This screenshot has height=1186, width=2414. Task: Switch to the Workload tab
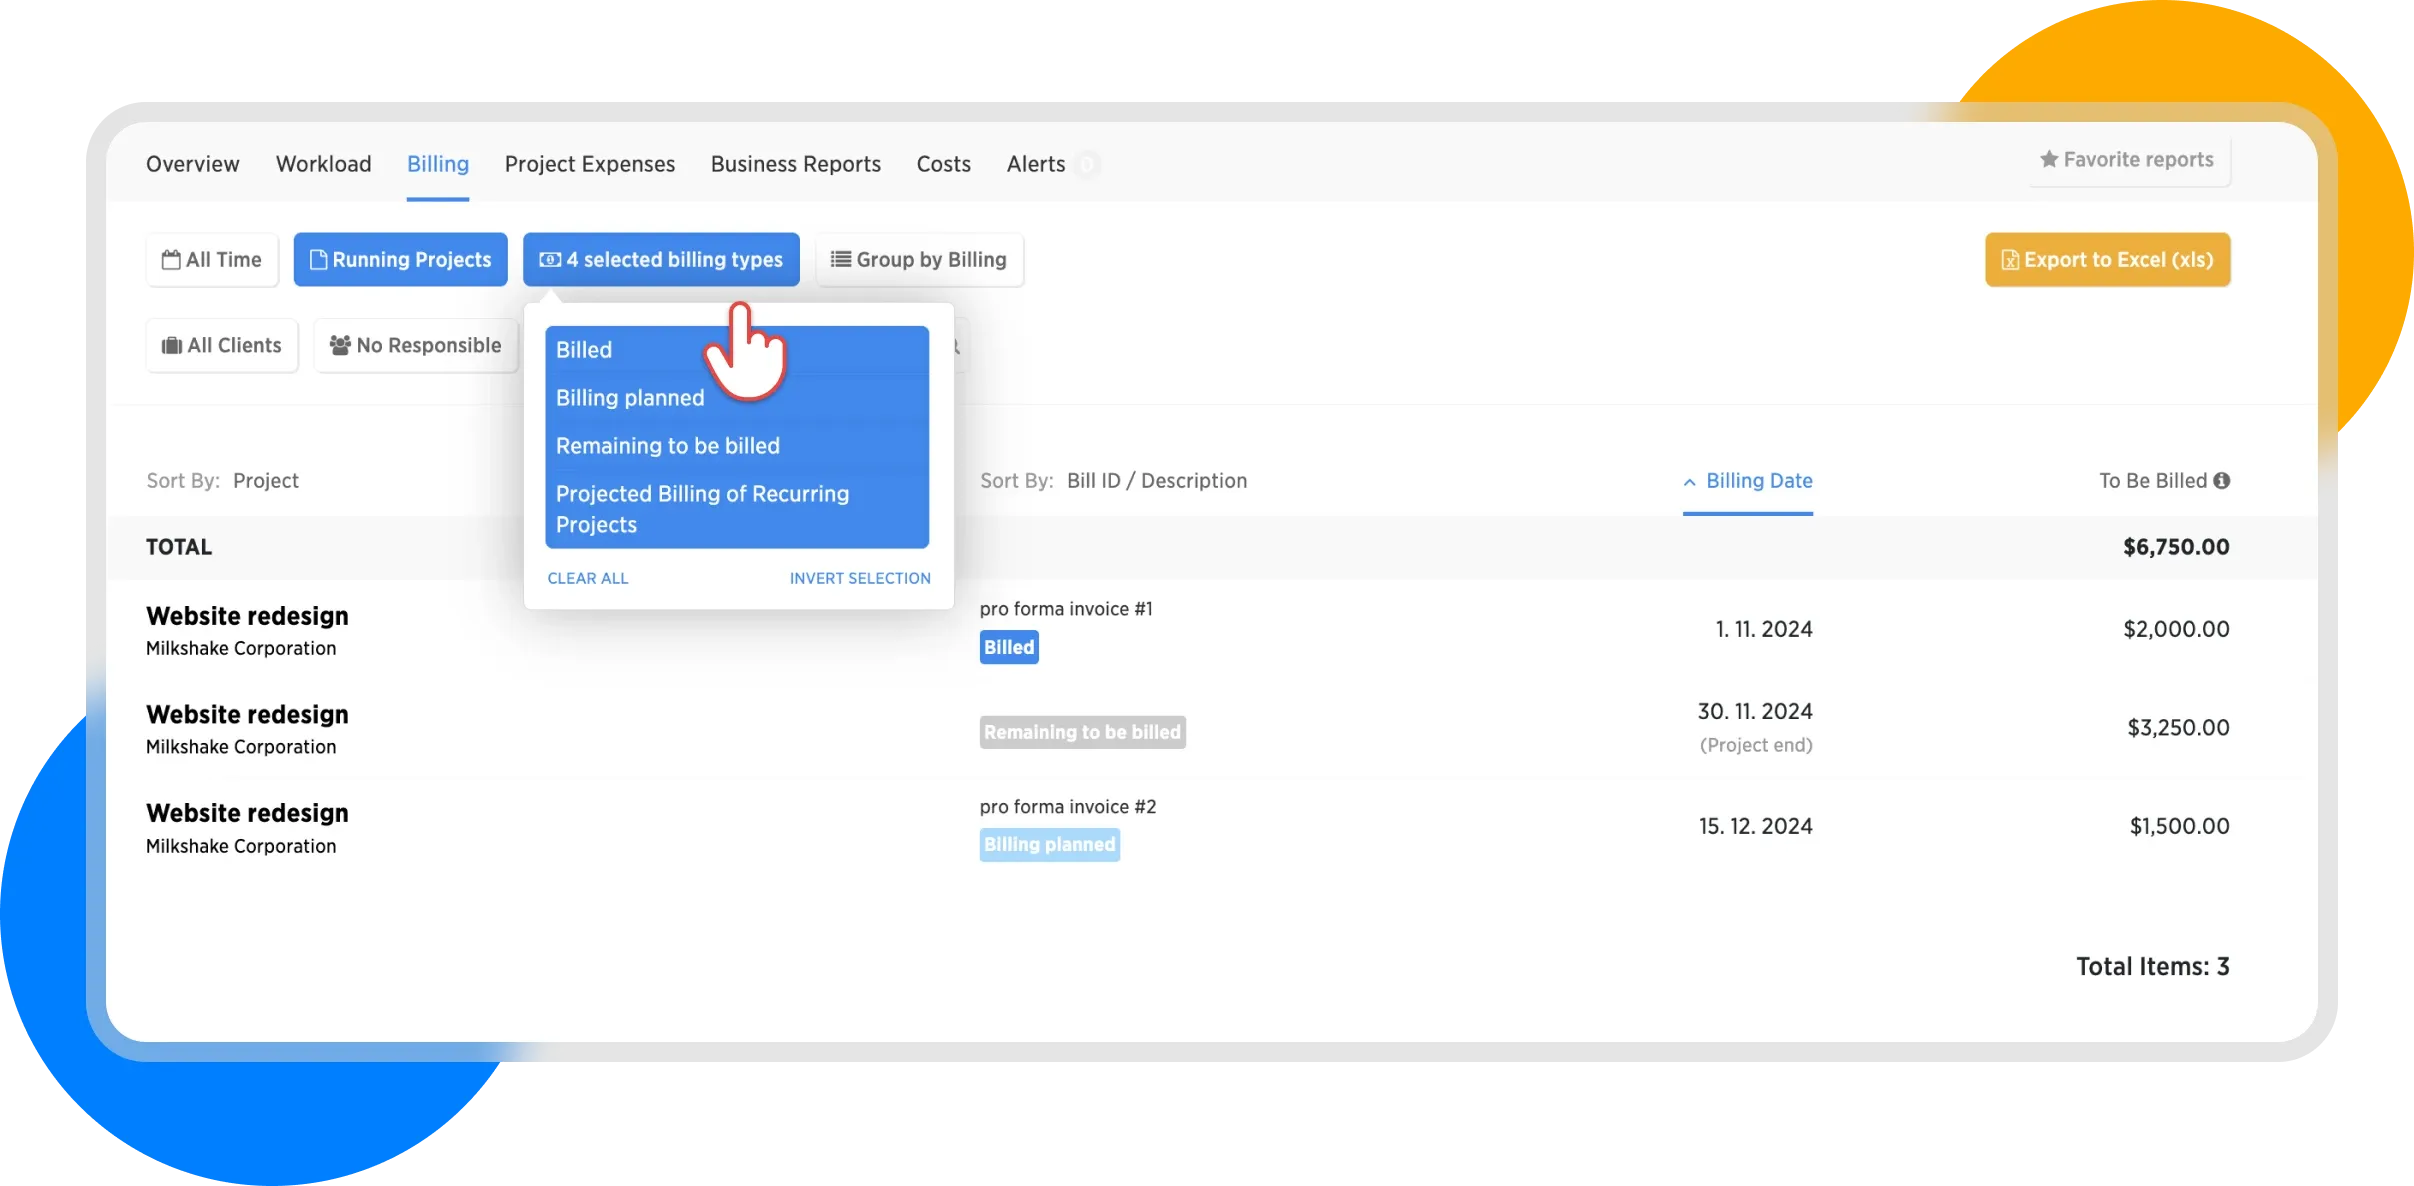tap(323, 164)
